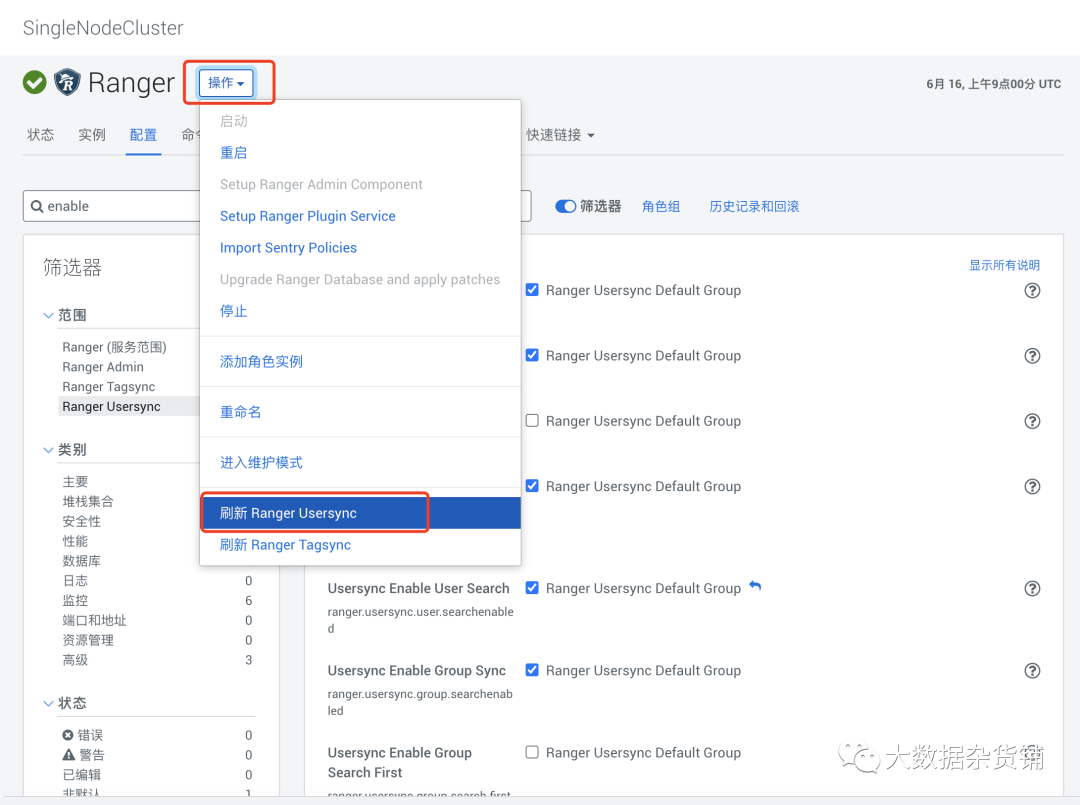Filter by Ranger Usersync scope
Image resolution: width=1080 pixels, height=805 pixels.
click(111, 406)
